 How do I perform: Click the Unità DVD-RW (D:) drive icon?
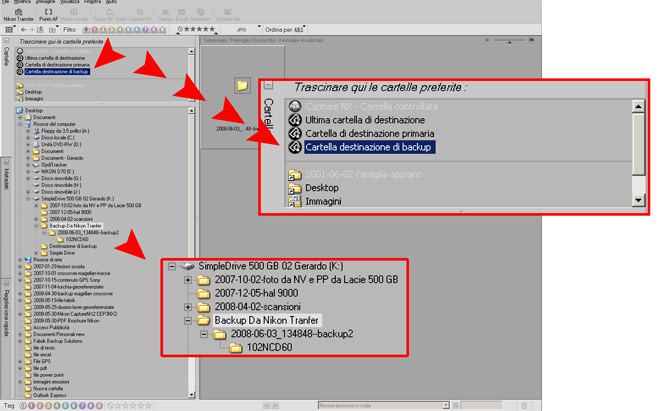[x=36, y=144]
